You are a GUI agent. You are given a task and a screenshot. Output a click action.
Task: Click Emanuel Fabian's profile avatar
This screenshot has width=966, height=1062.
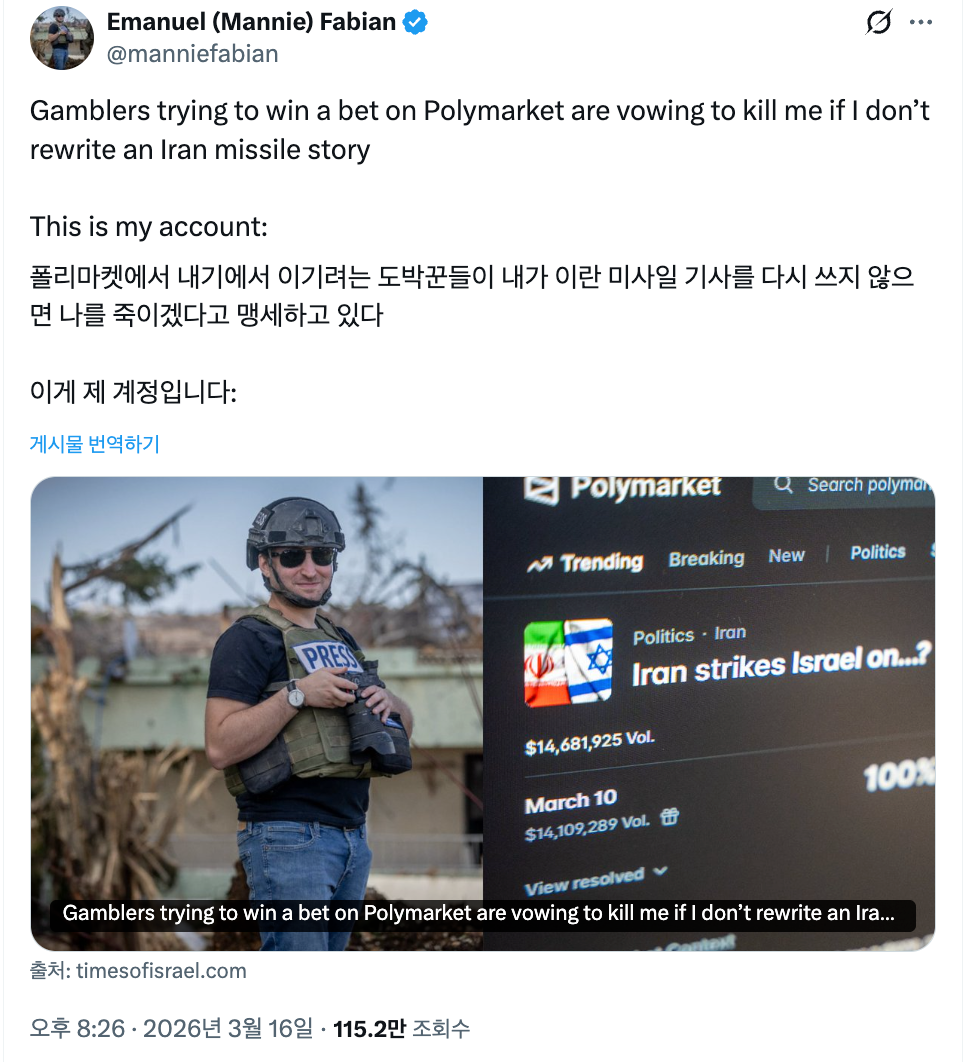coord(61,37)
